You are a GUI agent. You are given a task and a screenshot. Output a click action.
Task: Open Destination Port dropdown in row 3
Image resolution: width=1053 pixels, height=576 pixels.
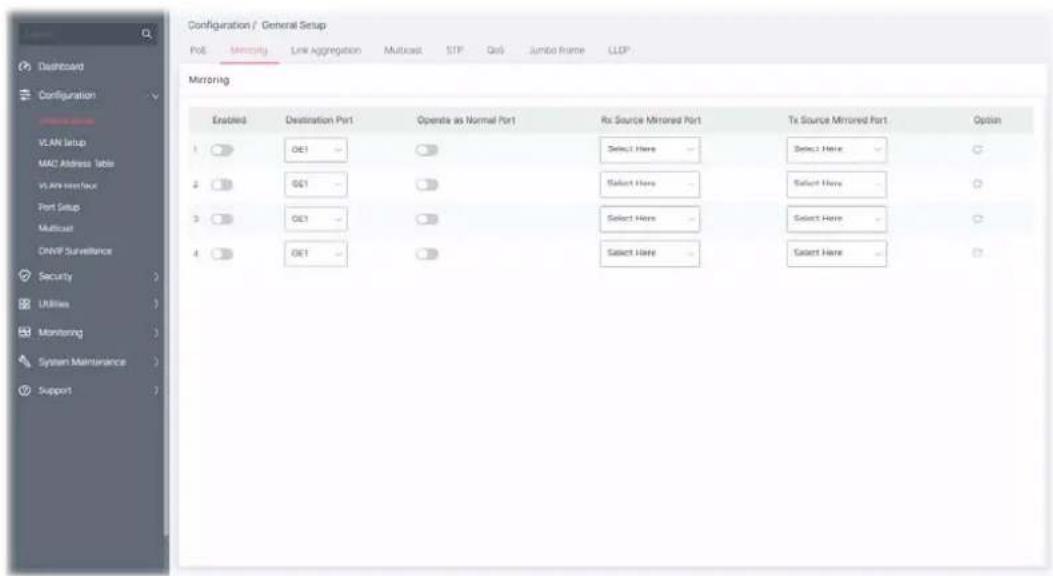click(x=316, y=219)
